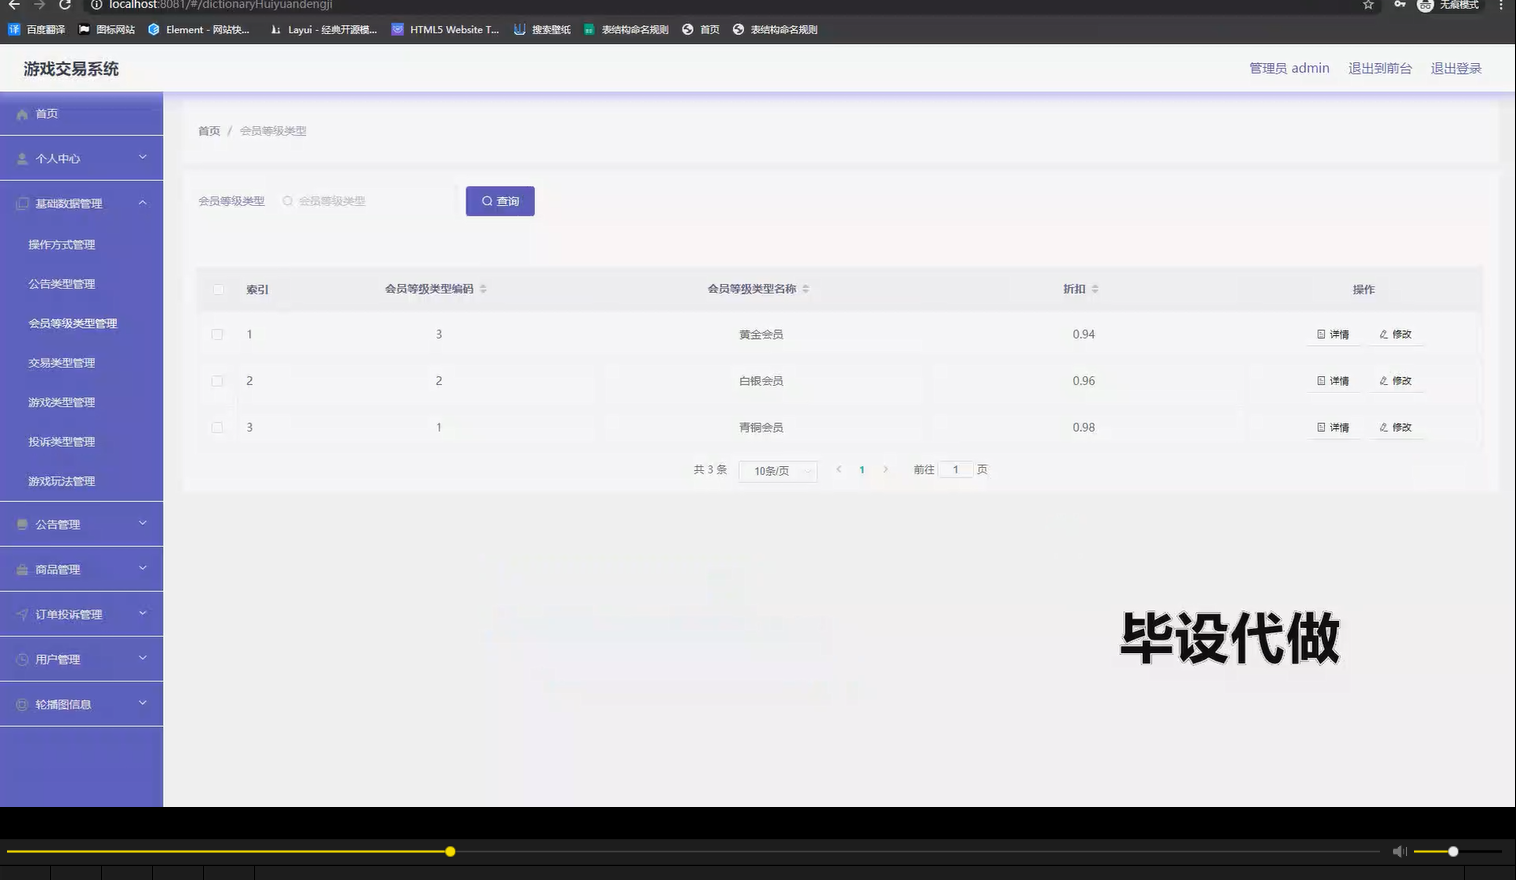
Task: Click the password key icon in address bar
Action: (1400, 5)
